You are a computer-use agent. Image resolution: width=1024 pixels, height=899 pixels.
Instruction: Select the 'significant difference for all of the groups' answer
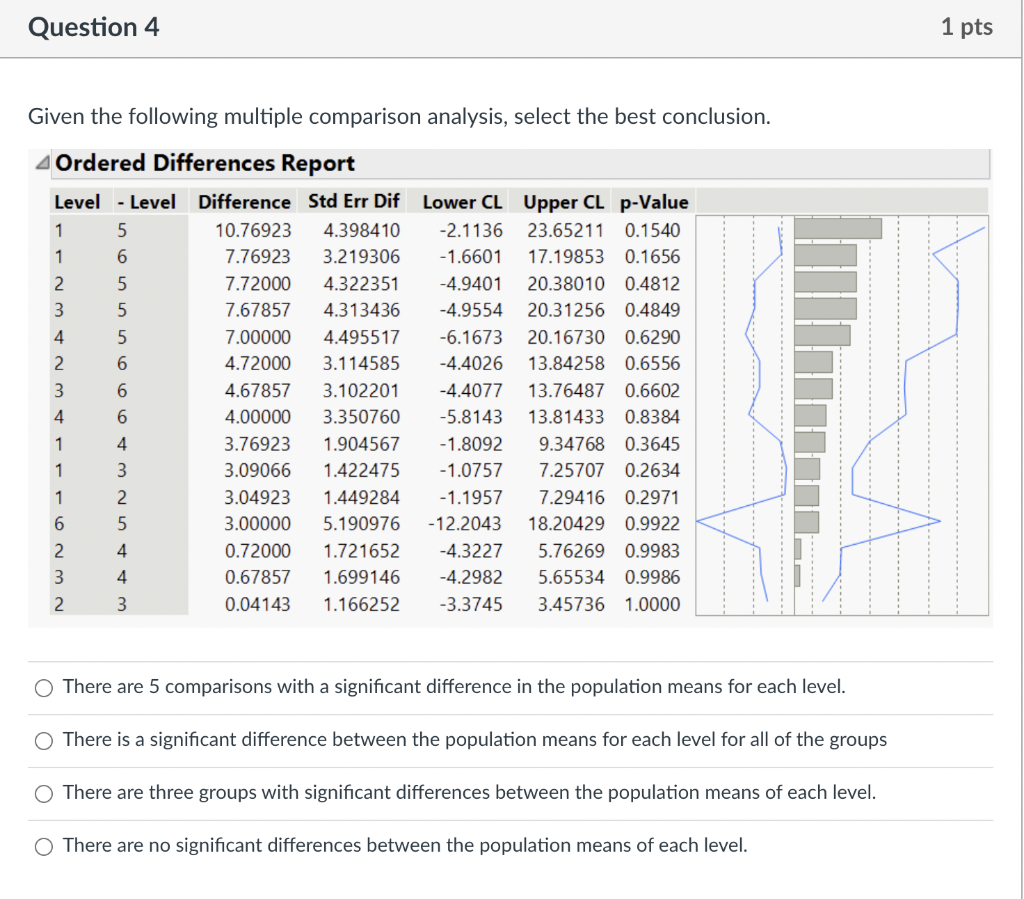point(44,740)
